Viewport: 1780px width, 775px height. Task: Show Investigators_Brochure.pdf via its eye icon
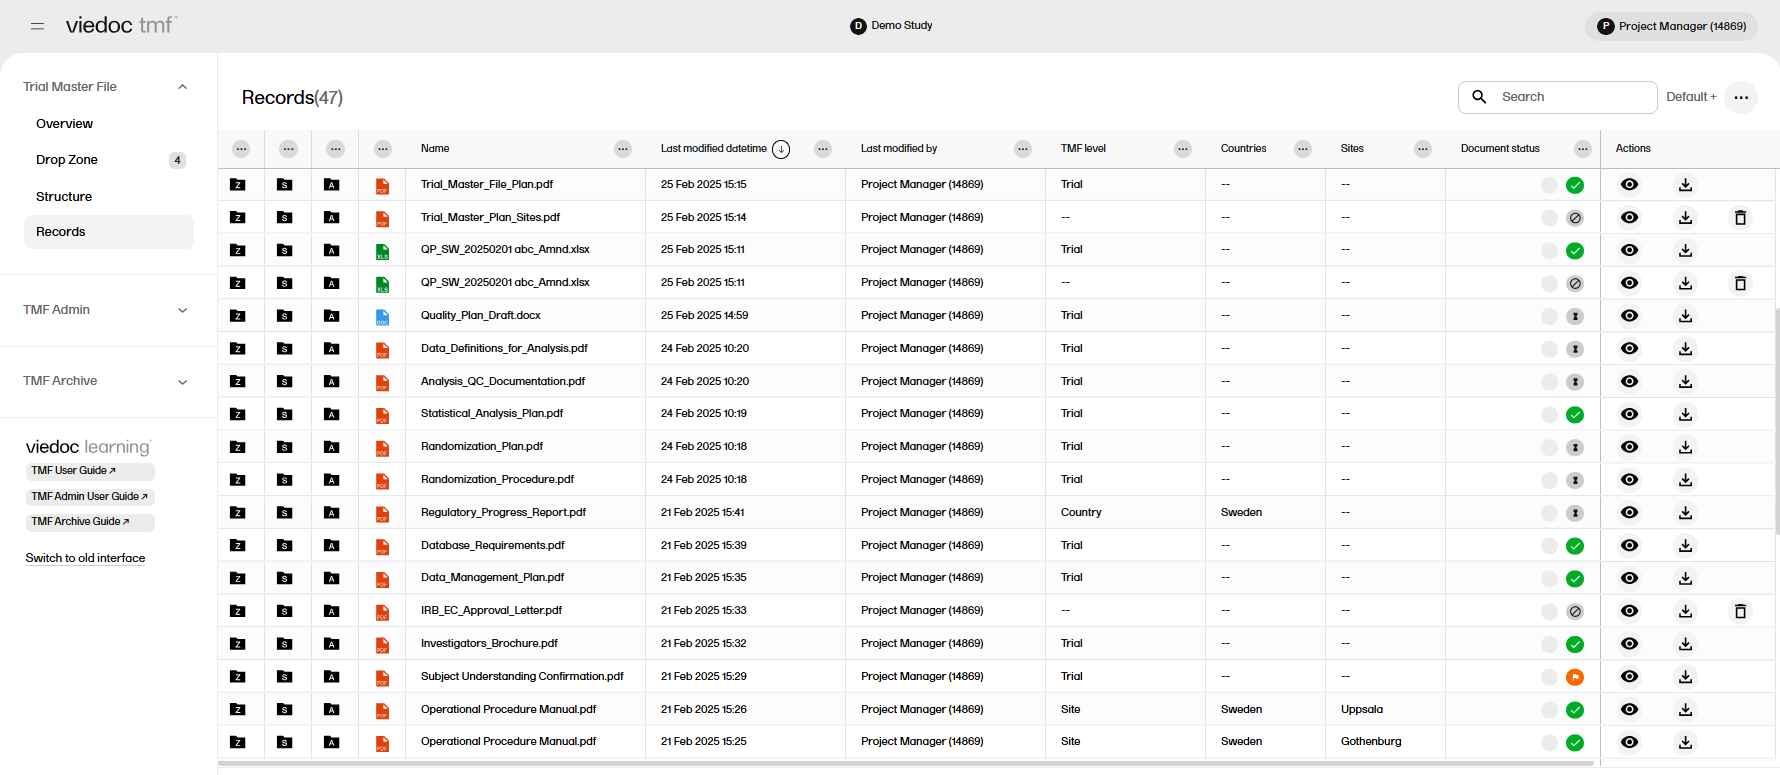click(1629, 644)
